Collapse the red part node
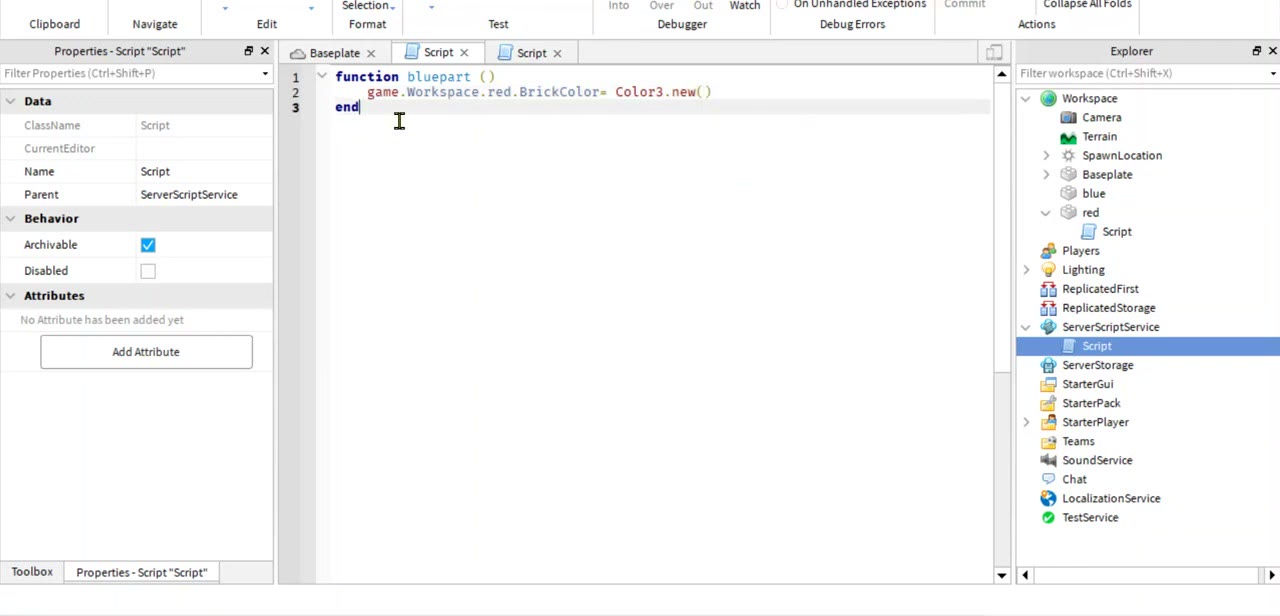This screenshot has height=616, width=1280. coord(1046,213)
